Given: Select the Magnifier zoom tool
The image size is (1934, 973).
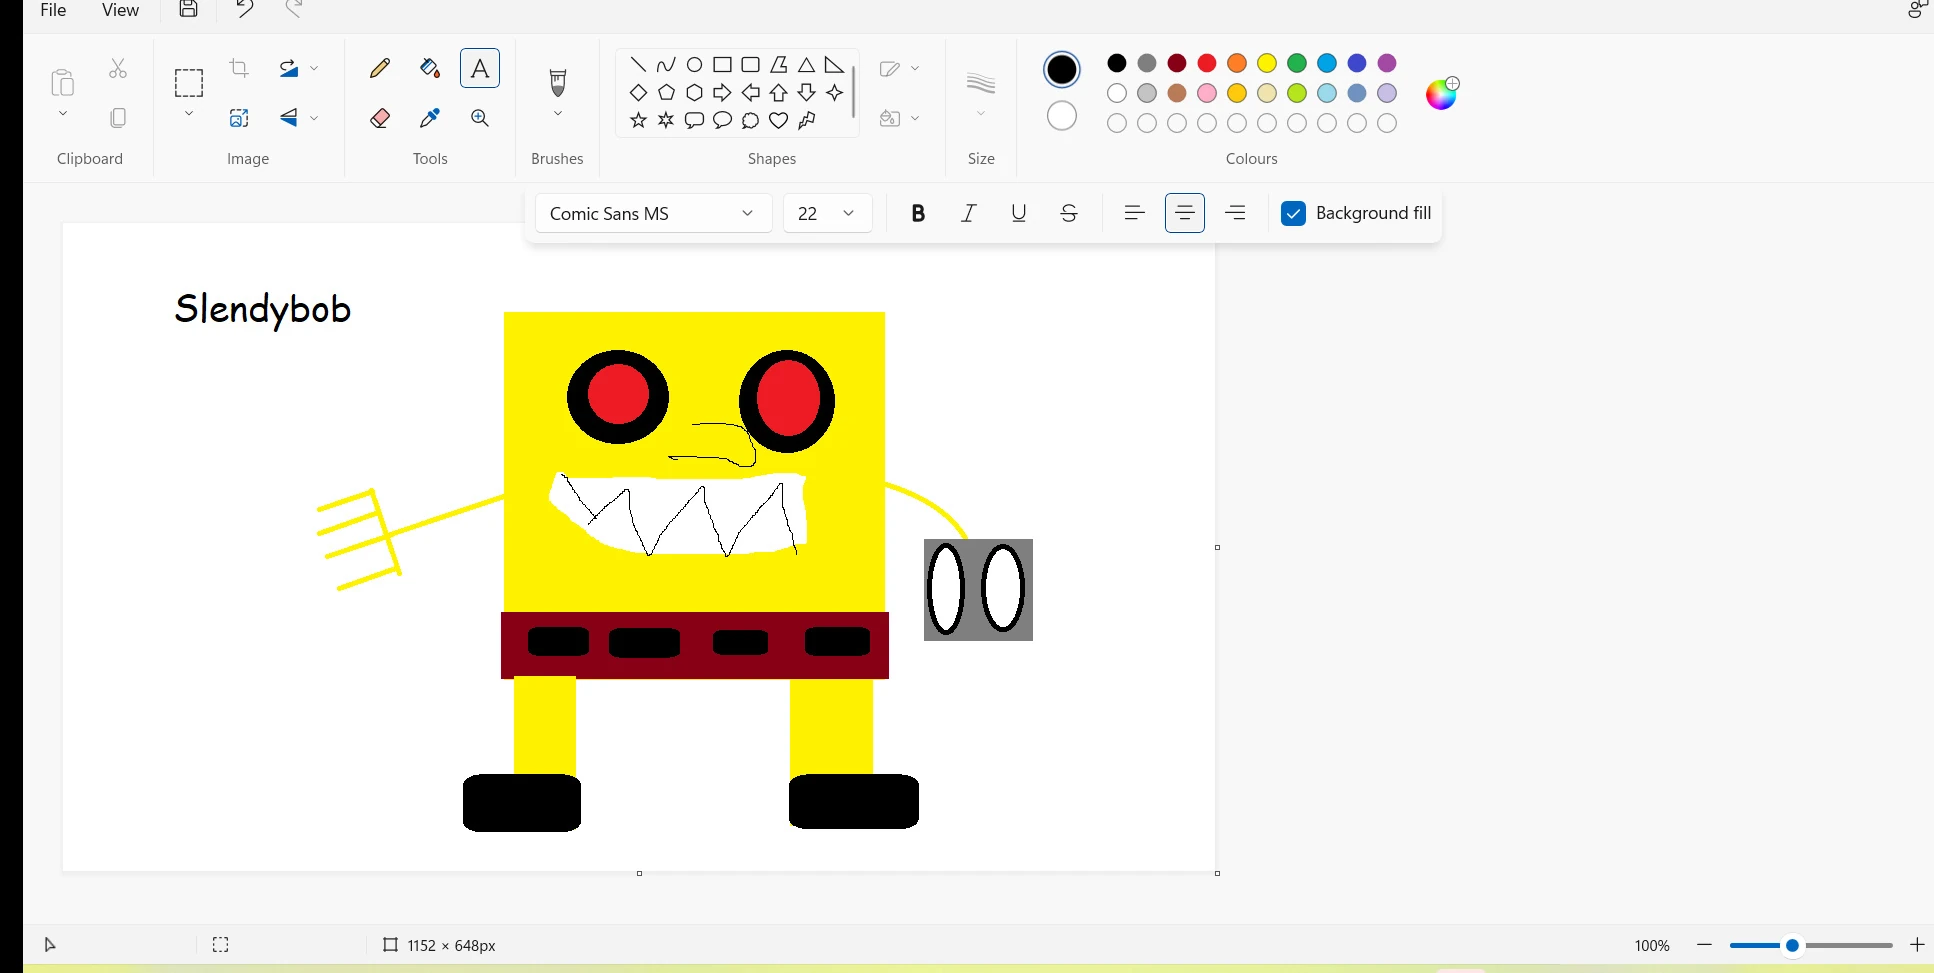Looking at the screenshot, I should pos(480,118).
